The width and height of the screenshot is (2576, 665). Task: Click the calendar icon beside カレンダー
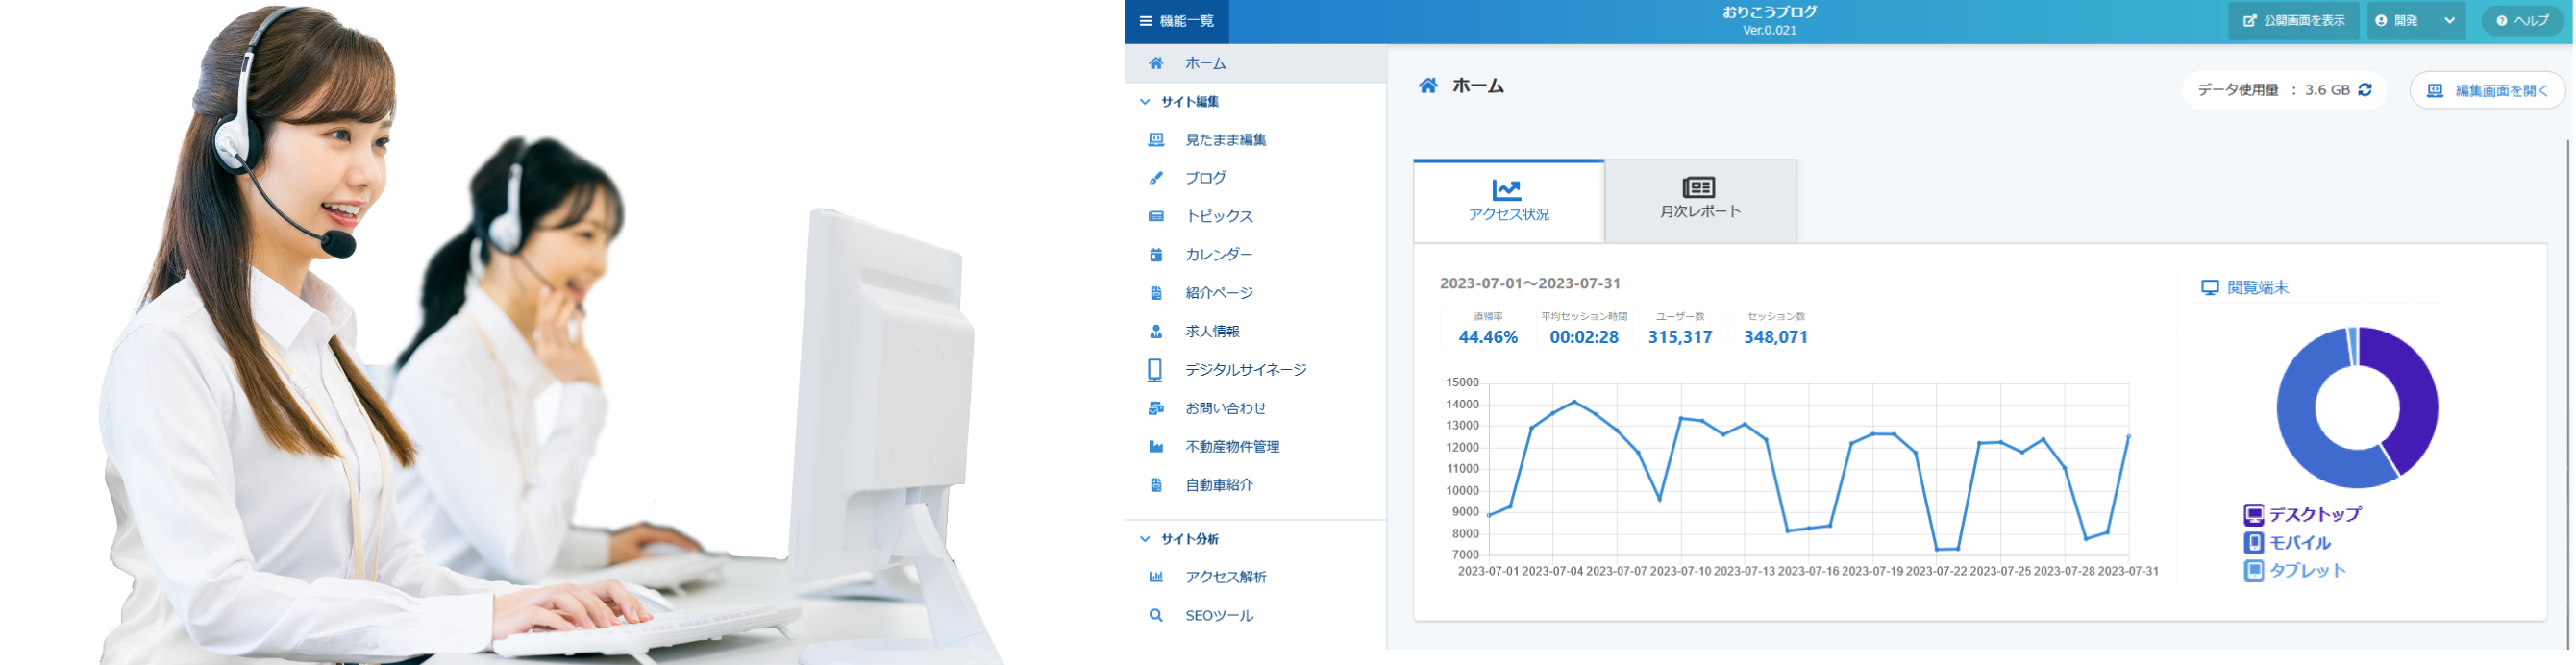coord(1156,255)
